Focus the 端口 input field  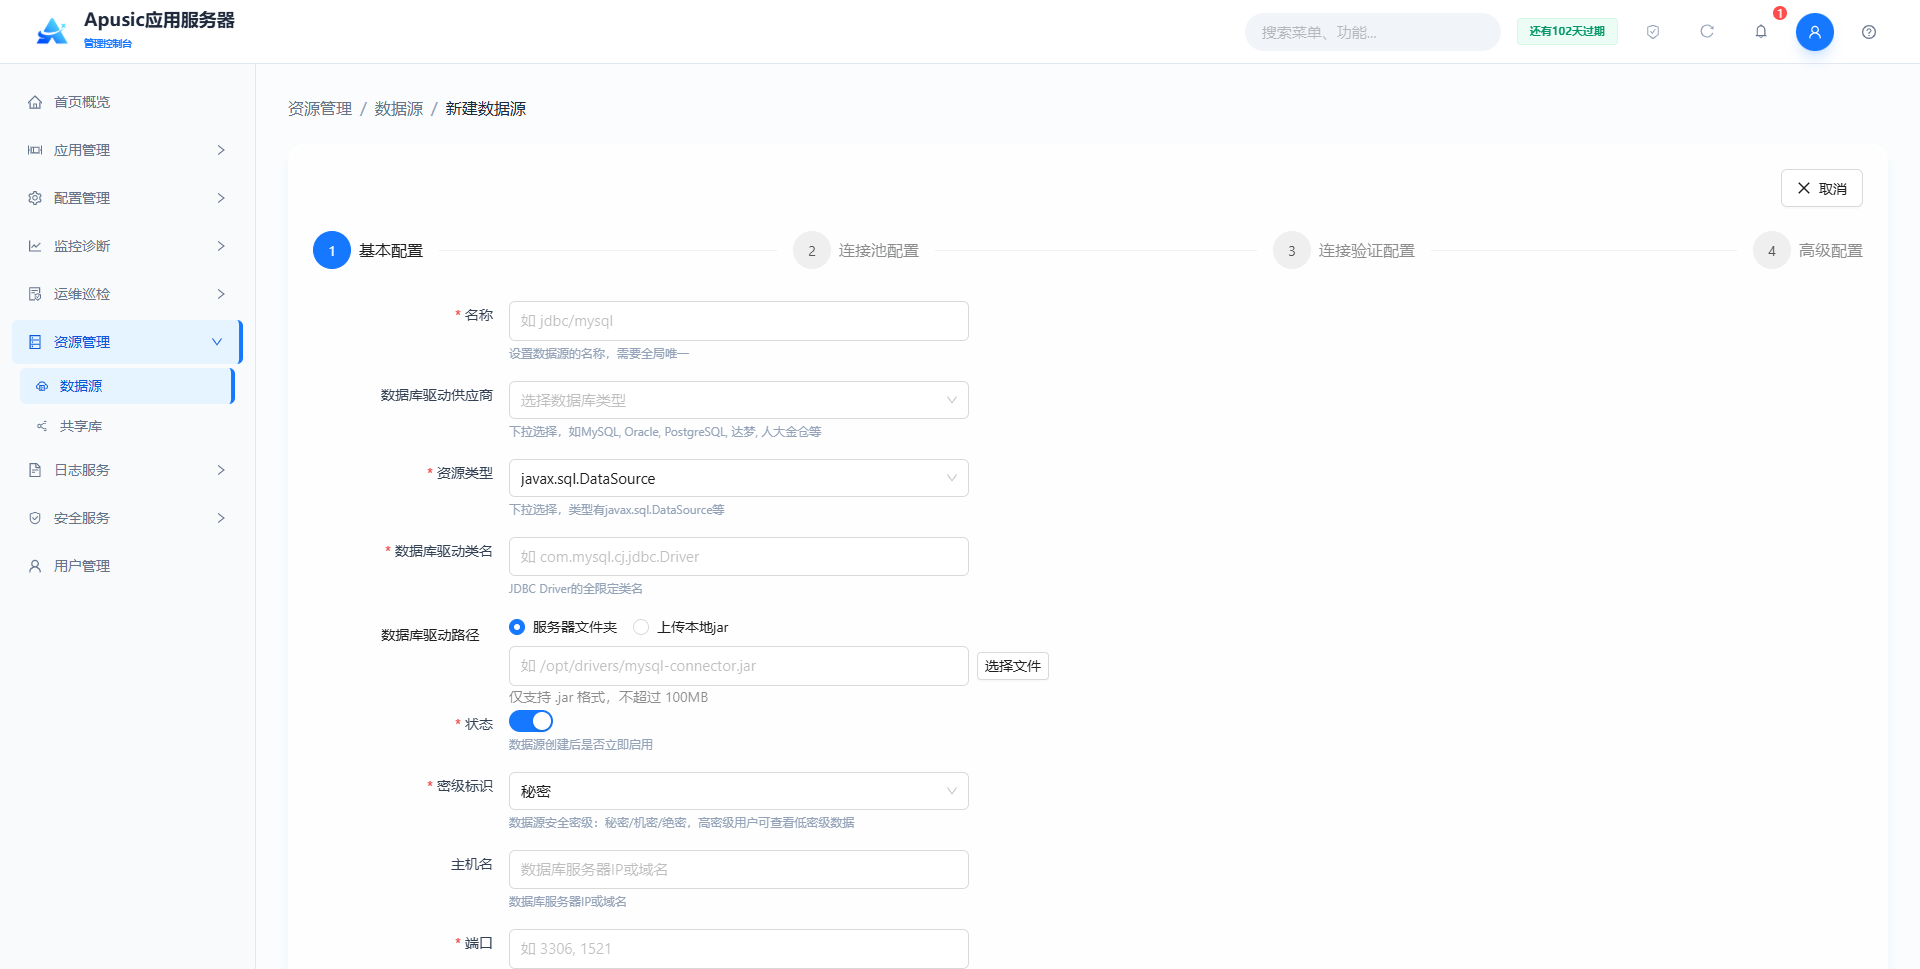(x=739, y=948)
